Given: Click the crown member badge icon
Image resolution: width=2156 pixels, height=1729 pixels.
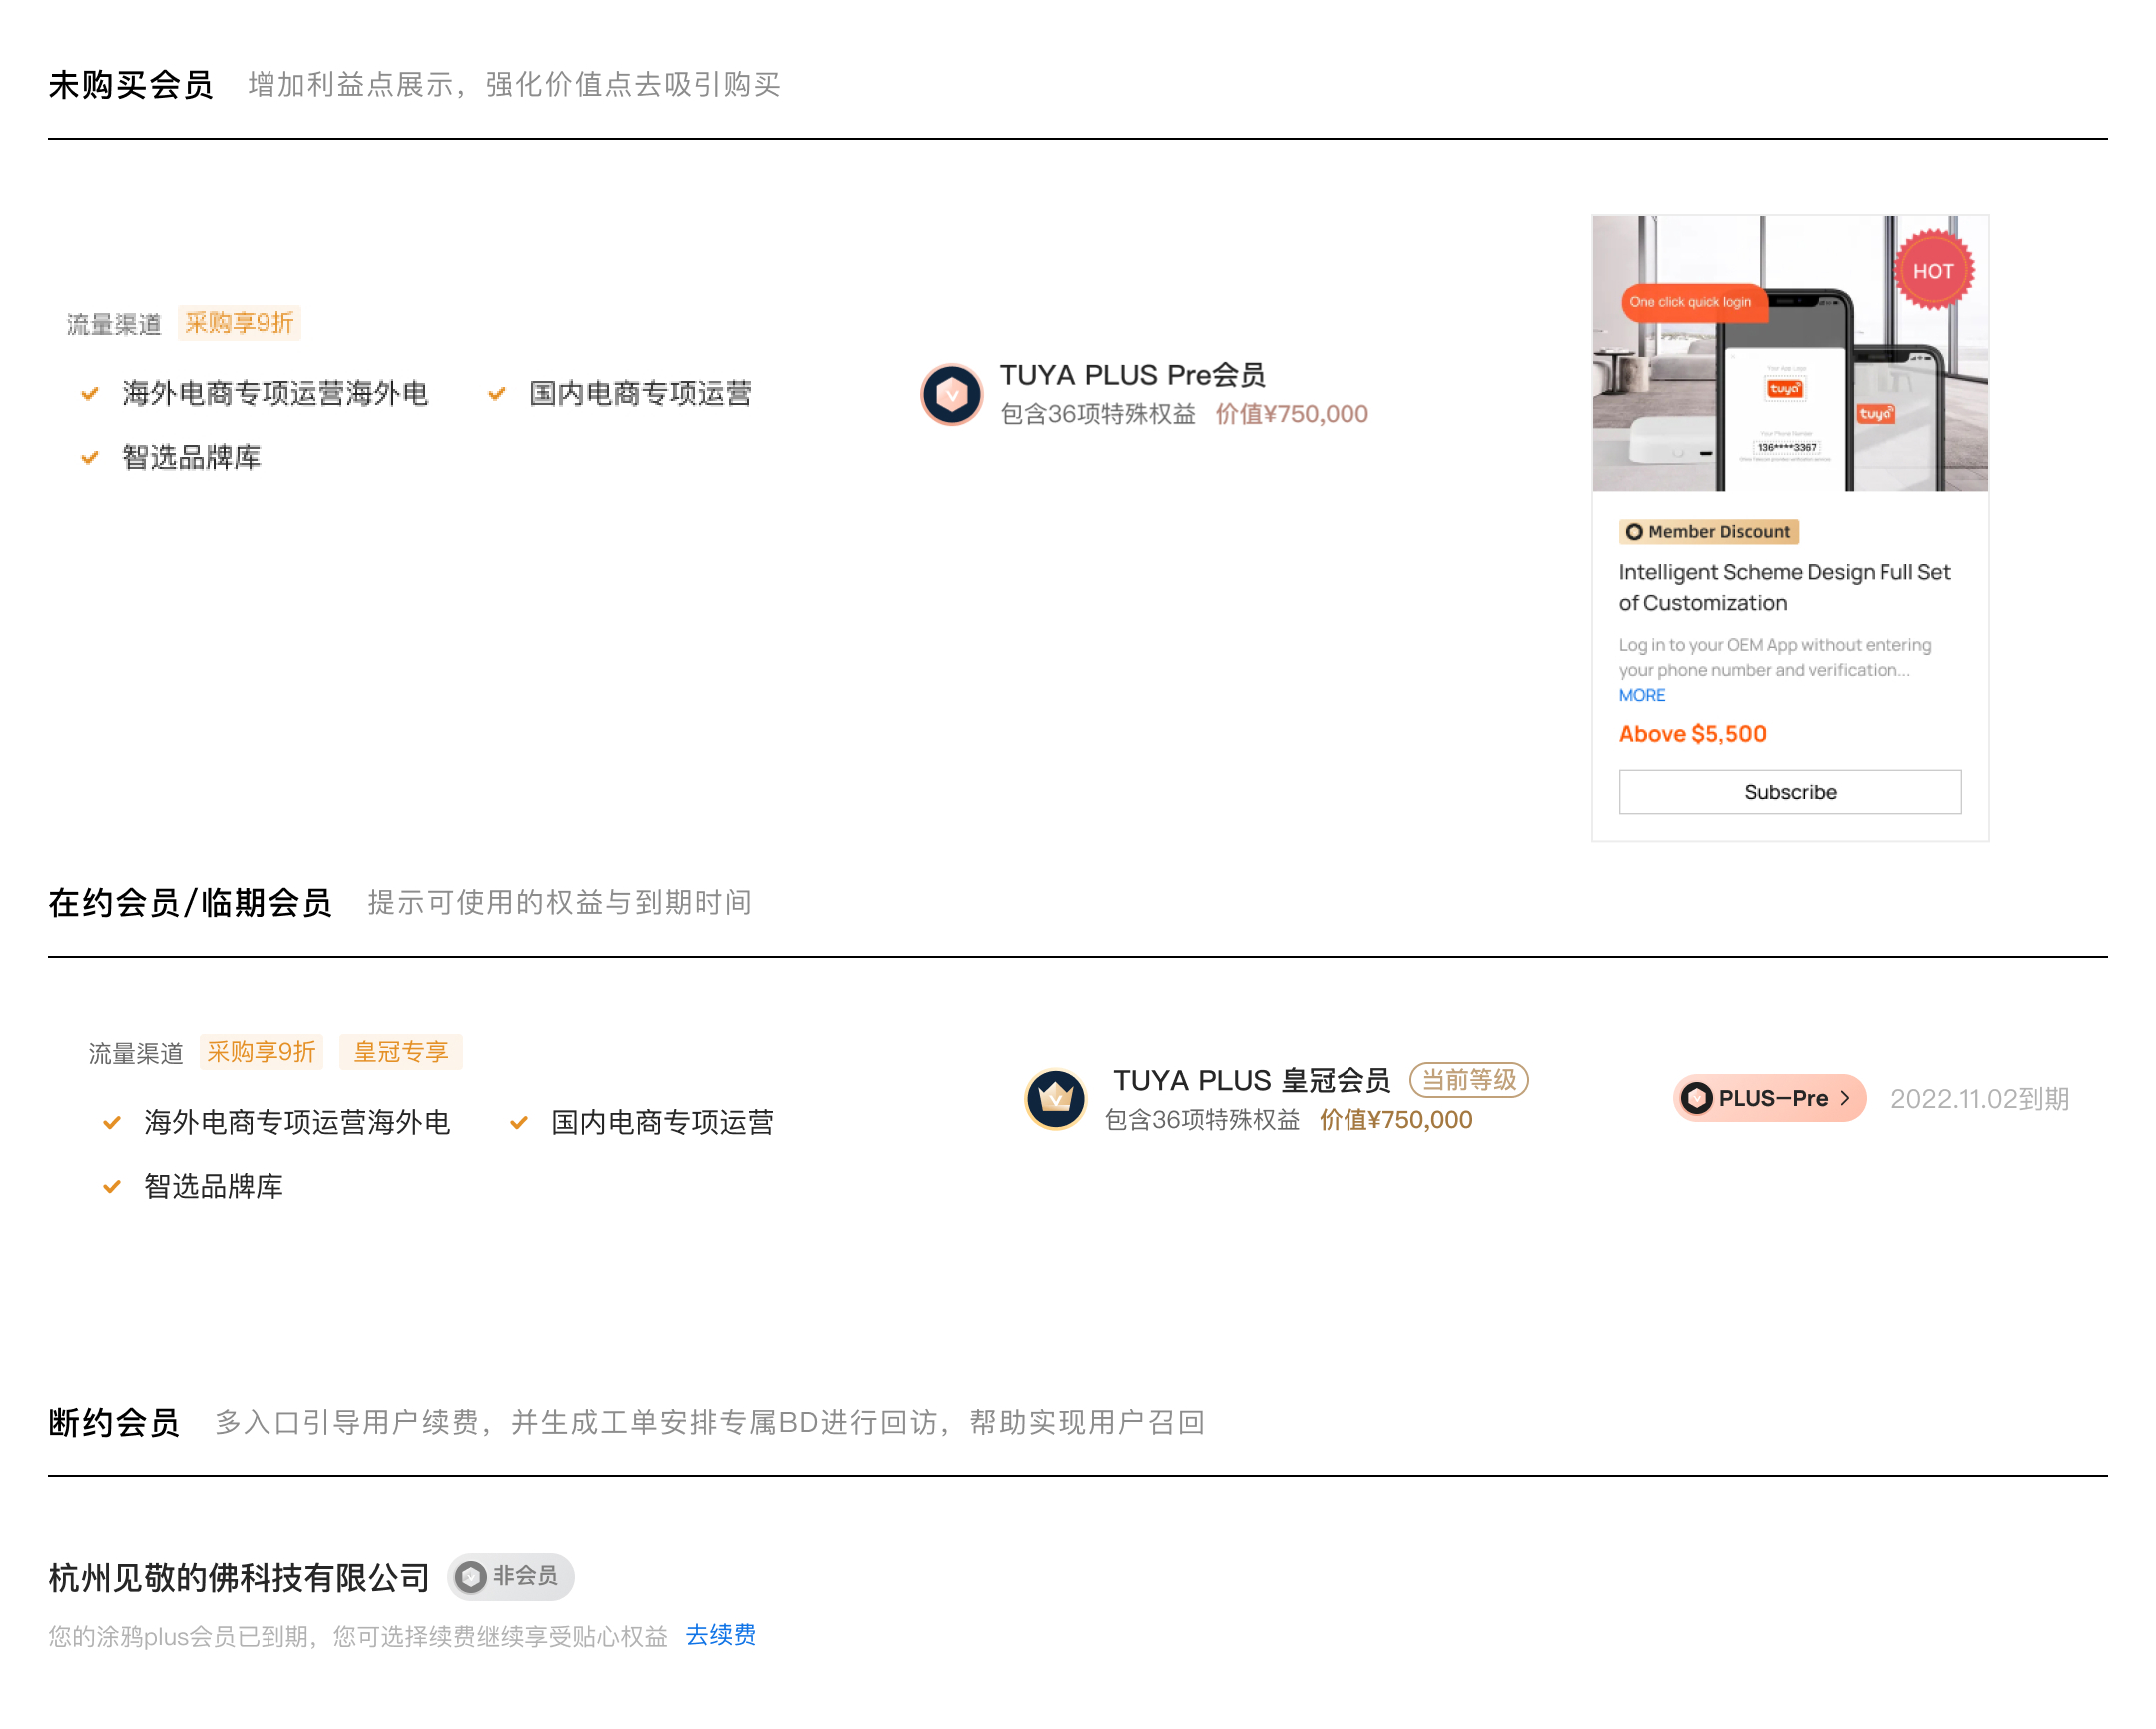Looking at the screenshot, I should (1055, 1099).
